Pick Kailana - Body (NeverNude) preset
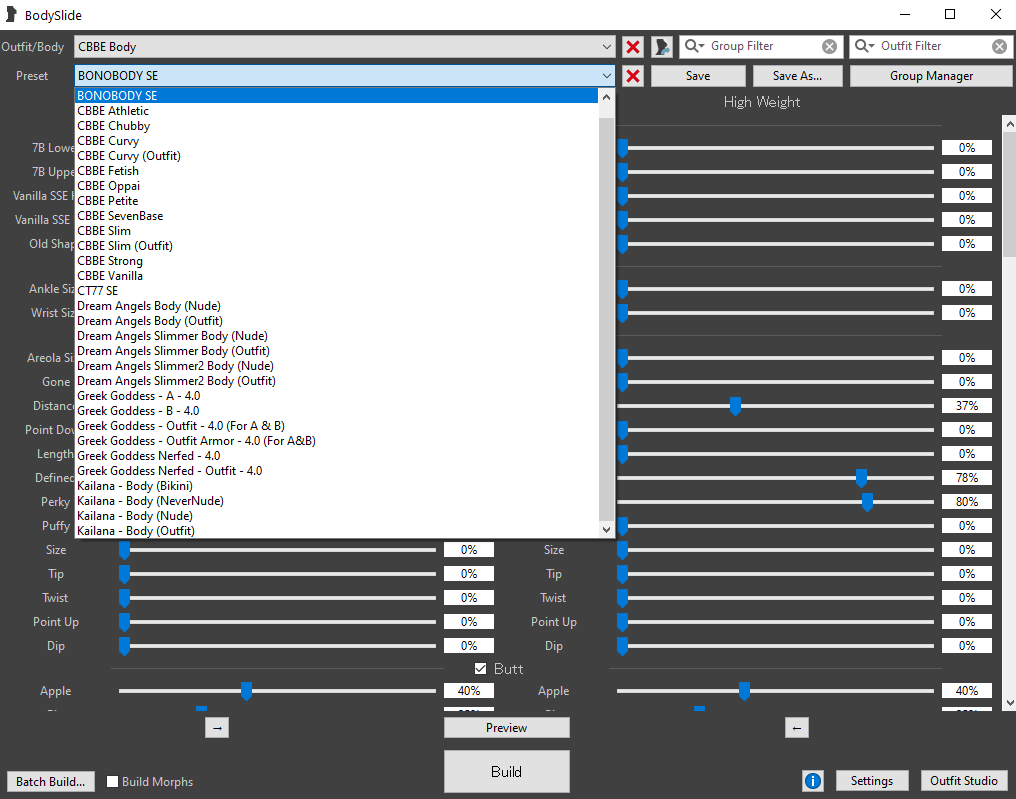Screen dimensions: 1016x799 coord(336,500)
